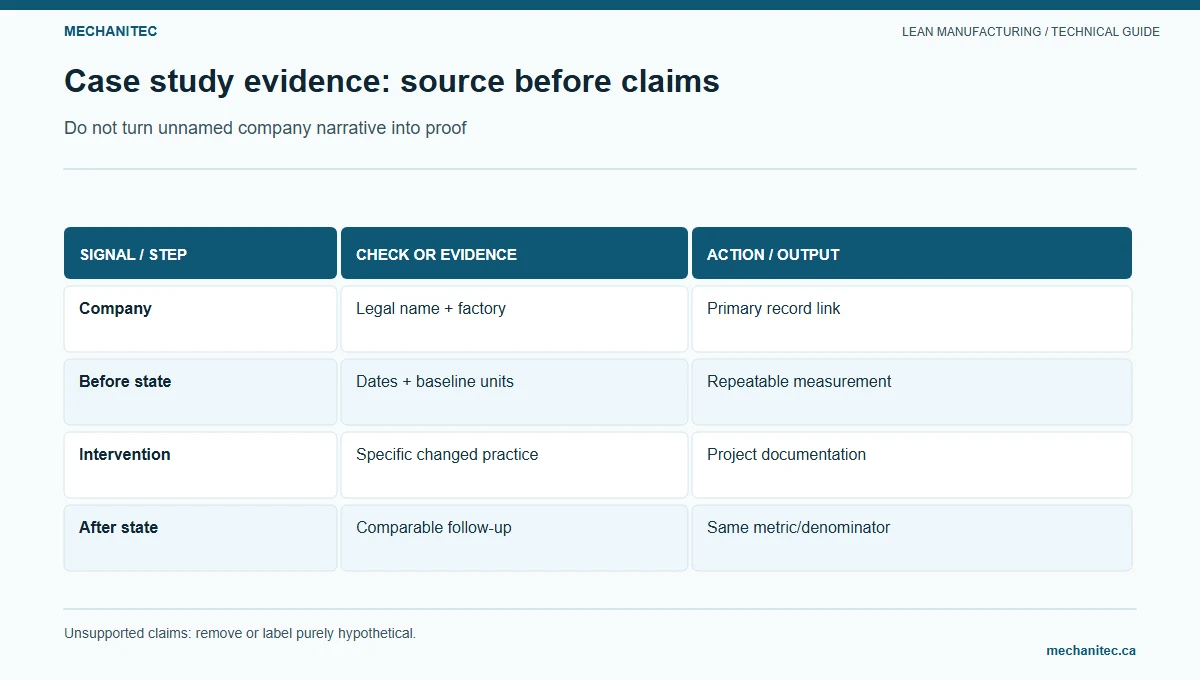Click the 'LEAN MANUFACTURING / TECHNICAL GUIDE' header text
1200x680 pixels.
(x=1031, y=32)
